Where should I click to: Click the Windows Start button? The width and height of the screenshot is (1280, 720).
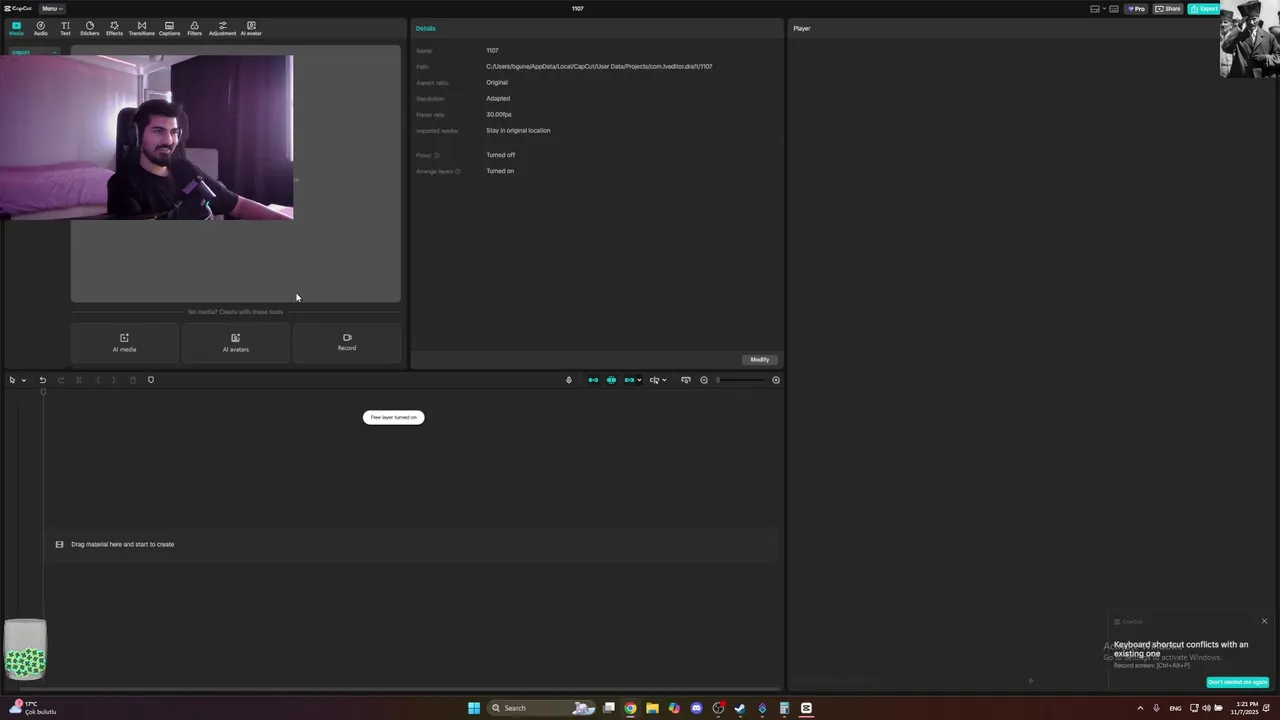(474, 708)
